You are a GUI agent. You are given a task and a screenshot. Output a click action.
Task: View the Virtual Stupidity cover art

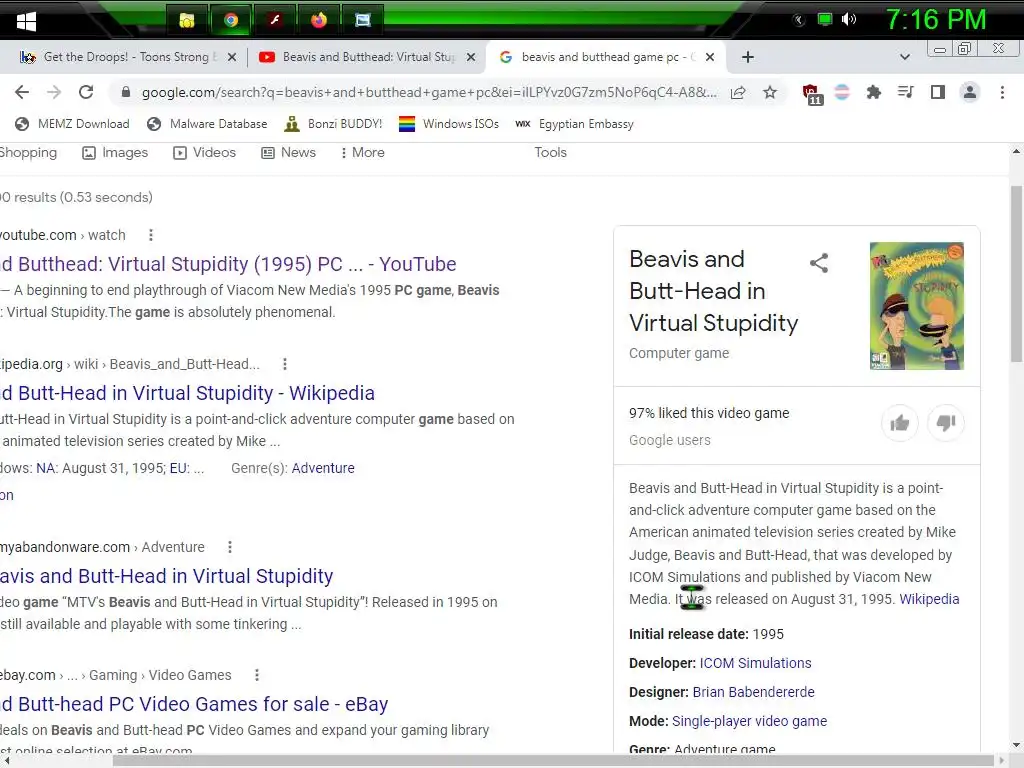pyautogui.click(x=916, y=306)
